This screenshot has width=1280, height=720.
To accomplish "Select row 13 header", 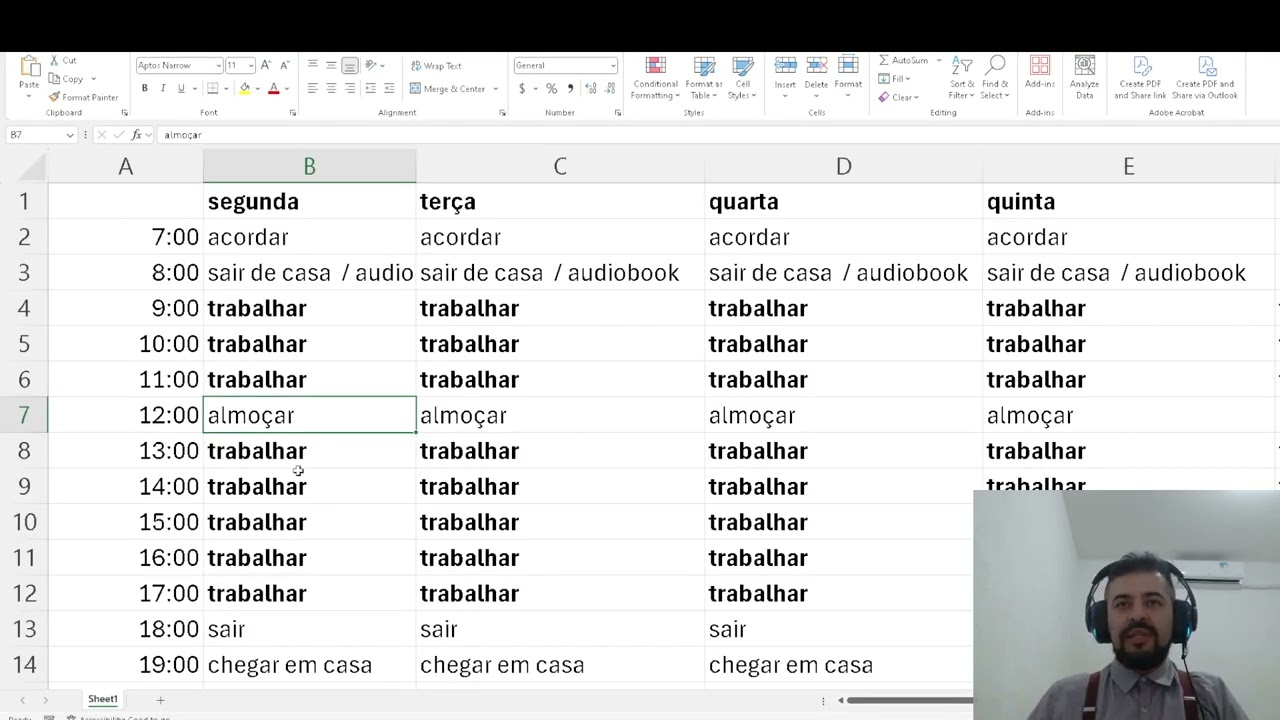I will pyautogui.click(x=24, y=629).
